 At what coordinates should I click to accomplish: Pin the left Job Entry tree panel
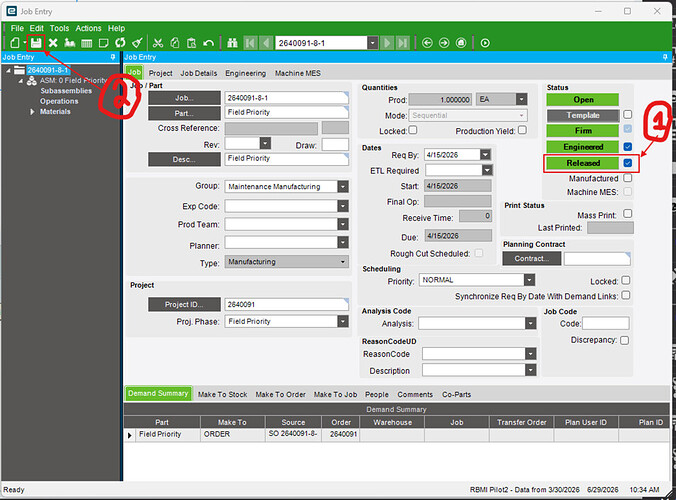pyautogui.click(x=113, y=57)
